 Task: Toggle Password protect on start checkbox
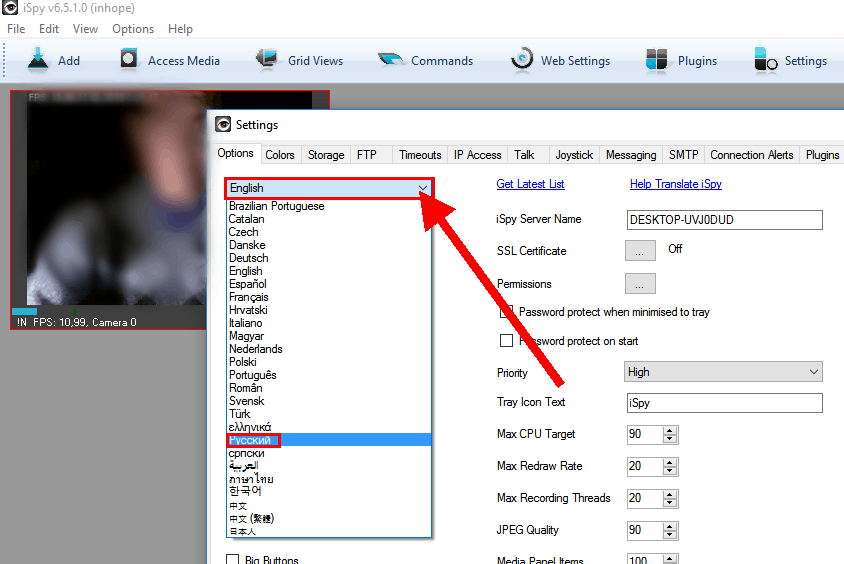(x=506, y=341)
